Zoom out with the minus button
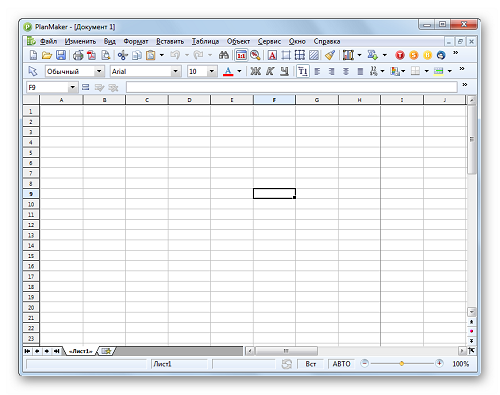 [365, 363]
